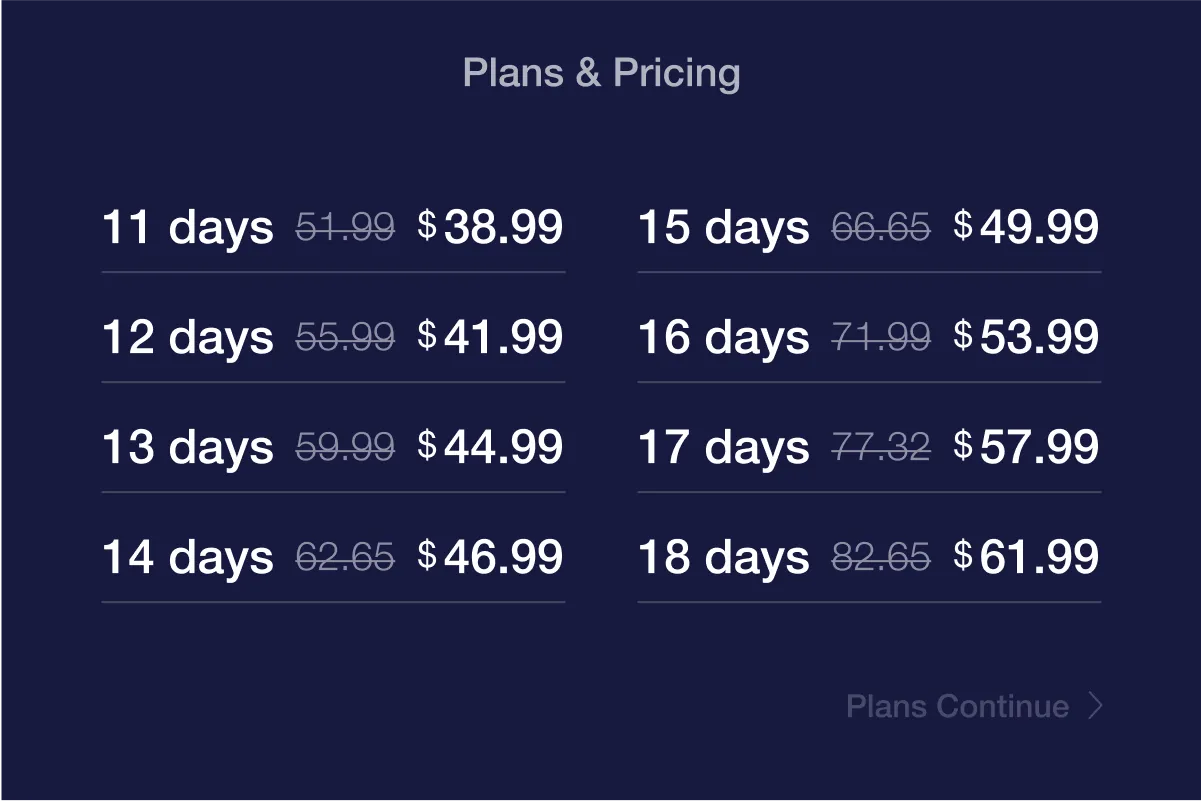The width and height of the screenshot is (1201, 801).
Task: Click the $49.99 price
Action: click(1026, 227)
